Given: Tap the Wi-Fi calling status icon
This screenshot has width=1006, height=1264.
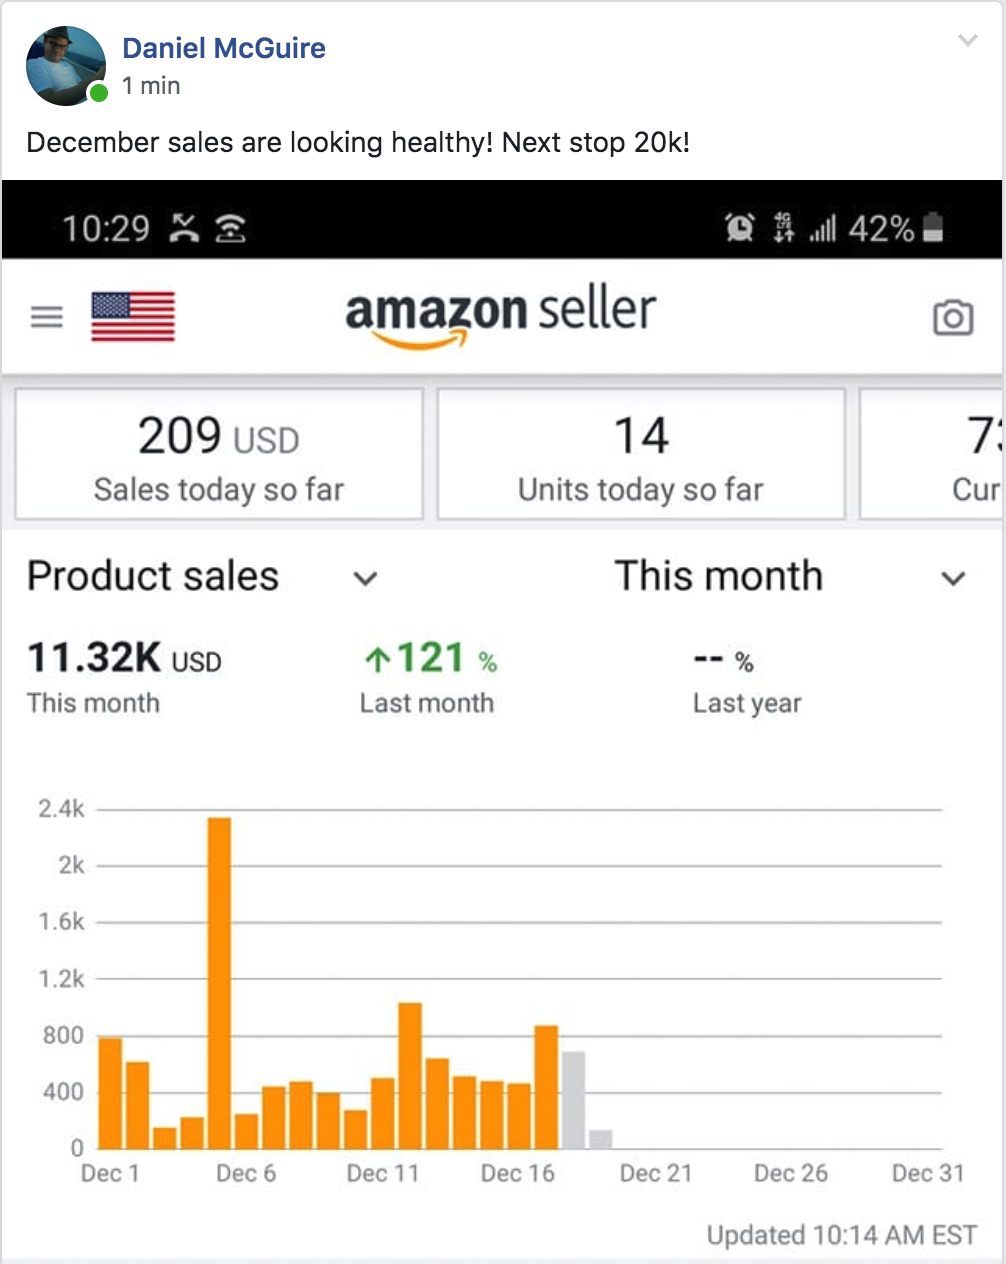Looking at the screenshot, I should tap(230, 229).
